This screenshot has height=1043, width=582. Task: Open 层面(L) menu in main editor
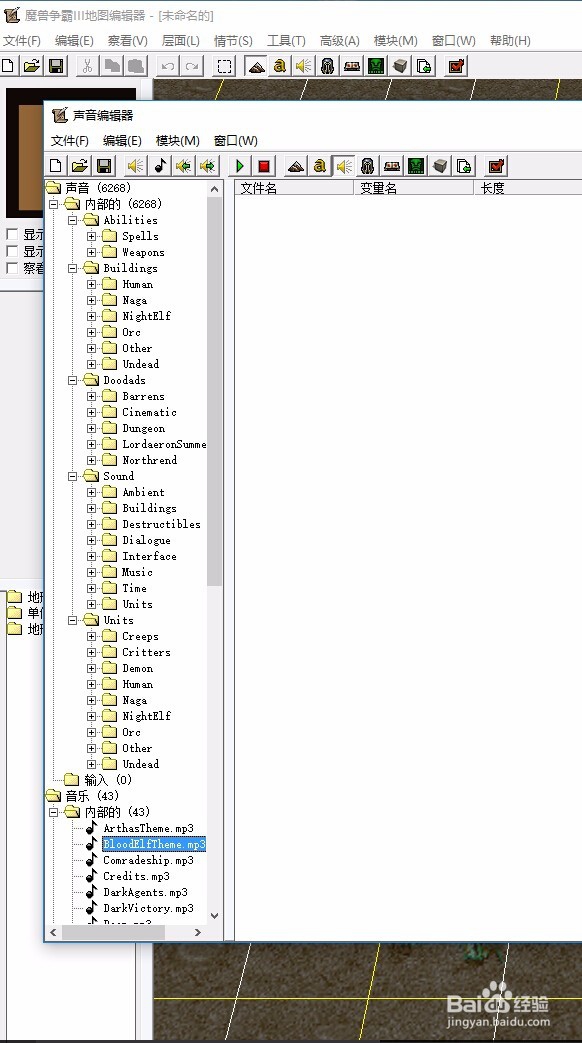180,41
